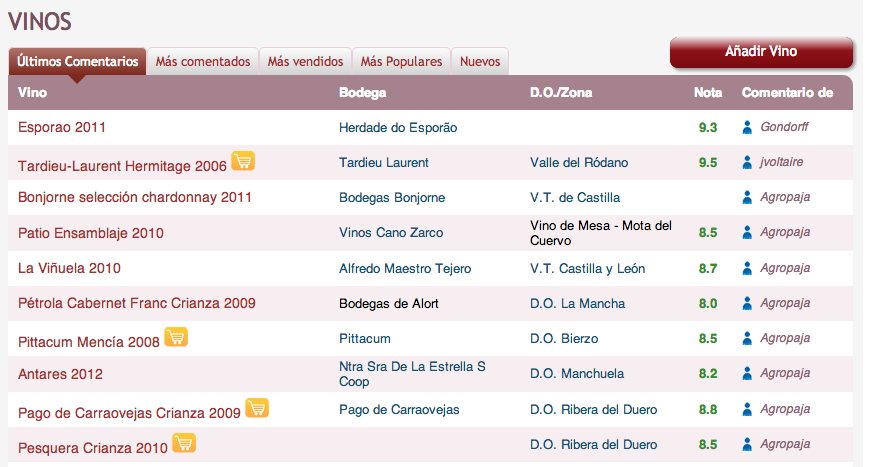Click user icon next to Gondorff
Image resolution: width=870 pixels, height=467 pixels.
click(x=747, y=127)
